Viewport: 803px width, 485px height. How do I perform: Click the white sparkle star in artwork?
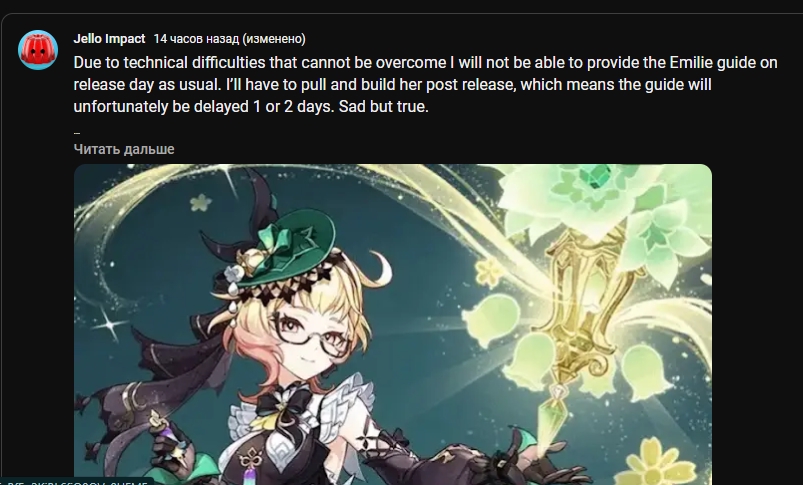point(109,324)
